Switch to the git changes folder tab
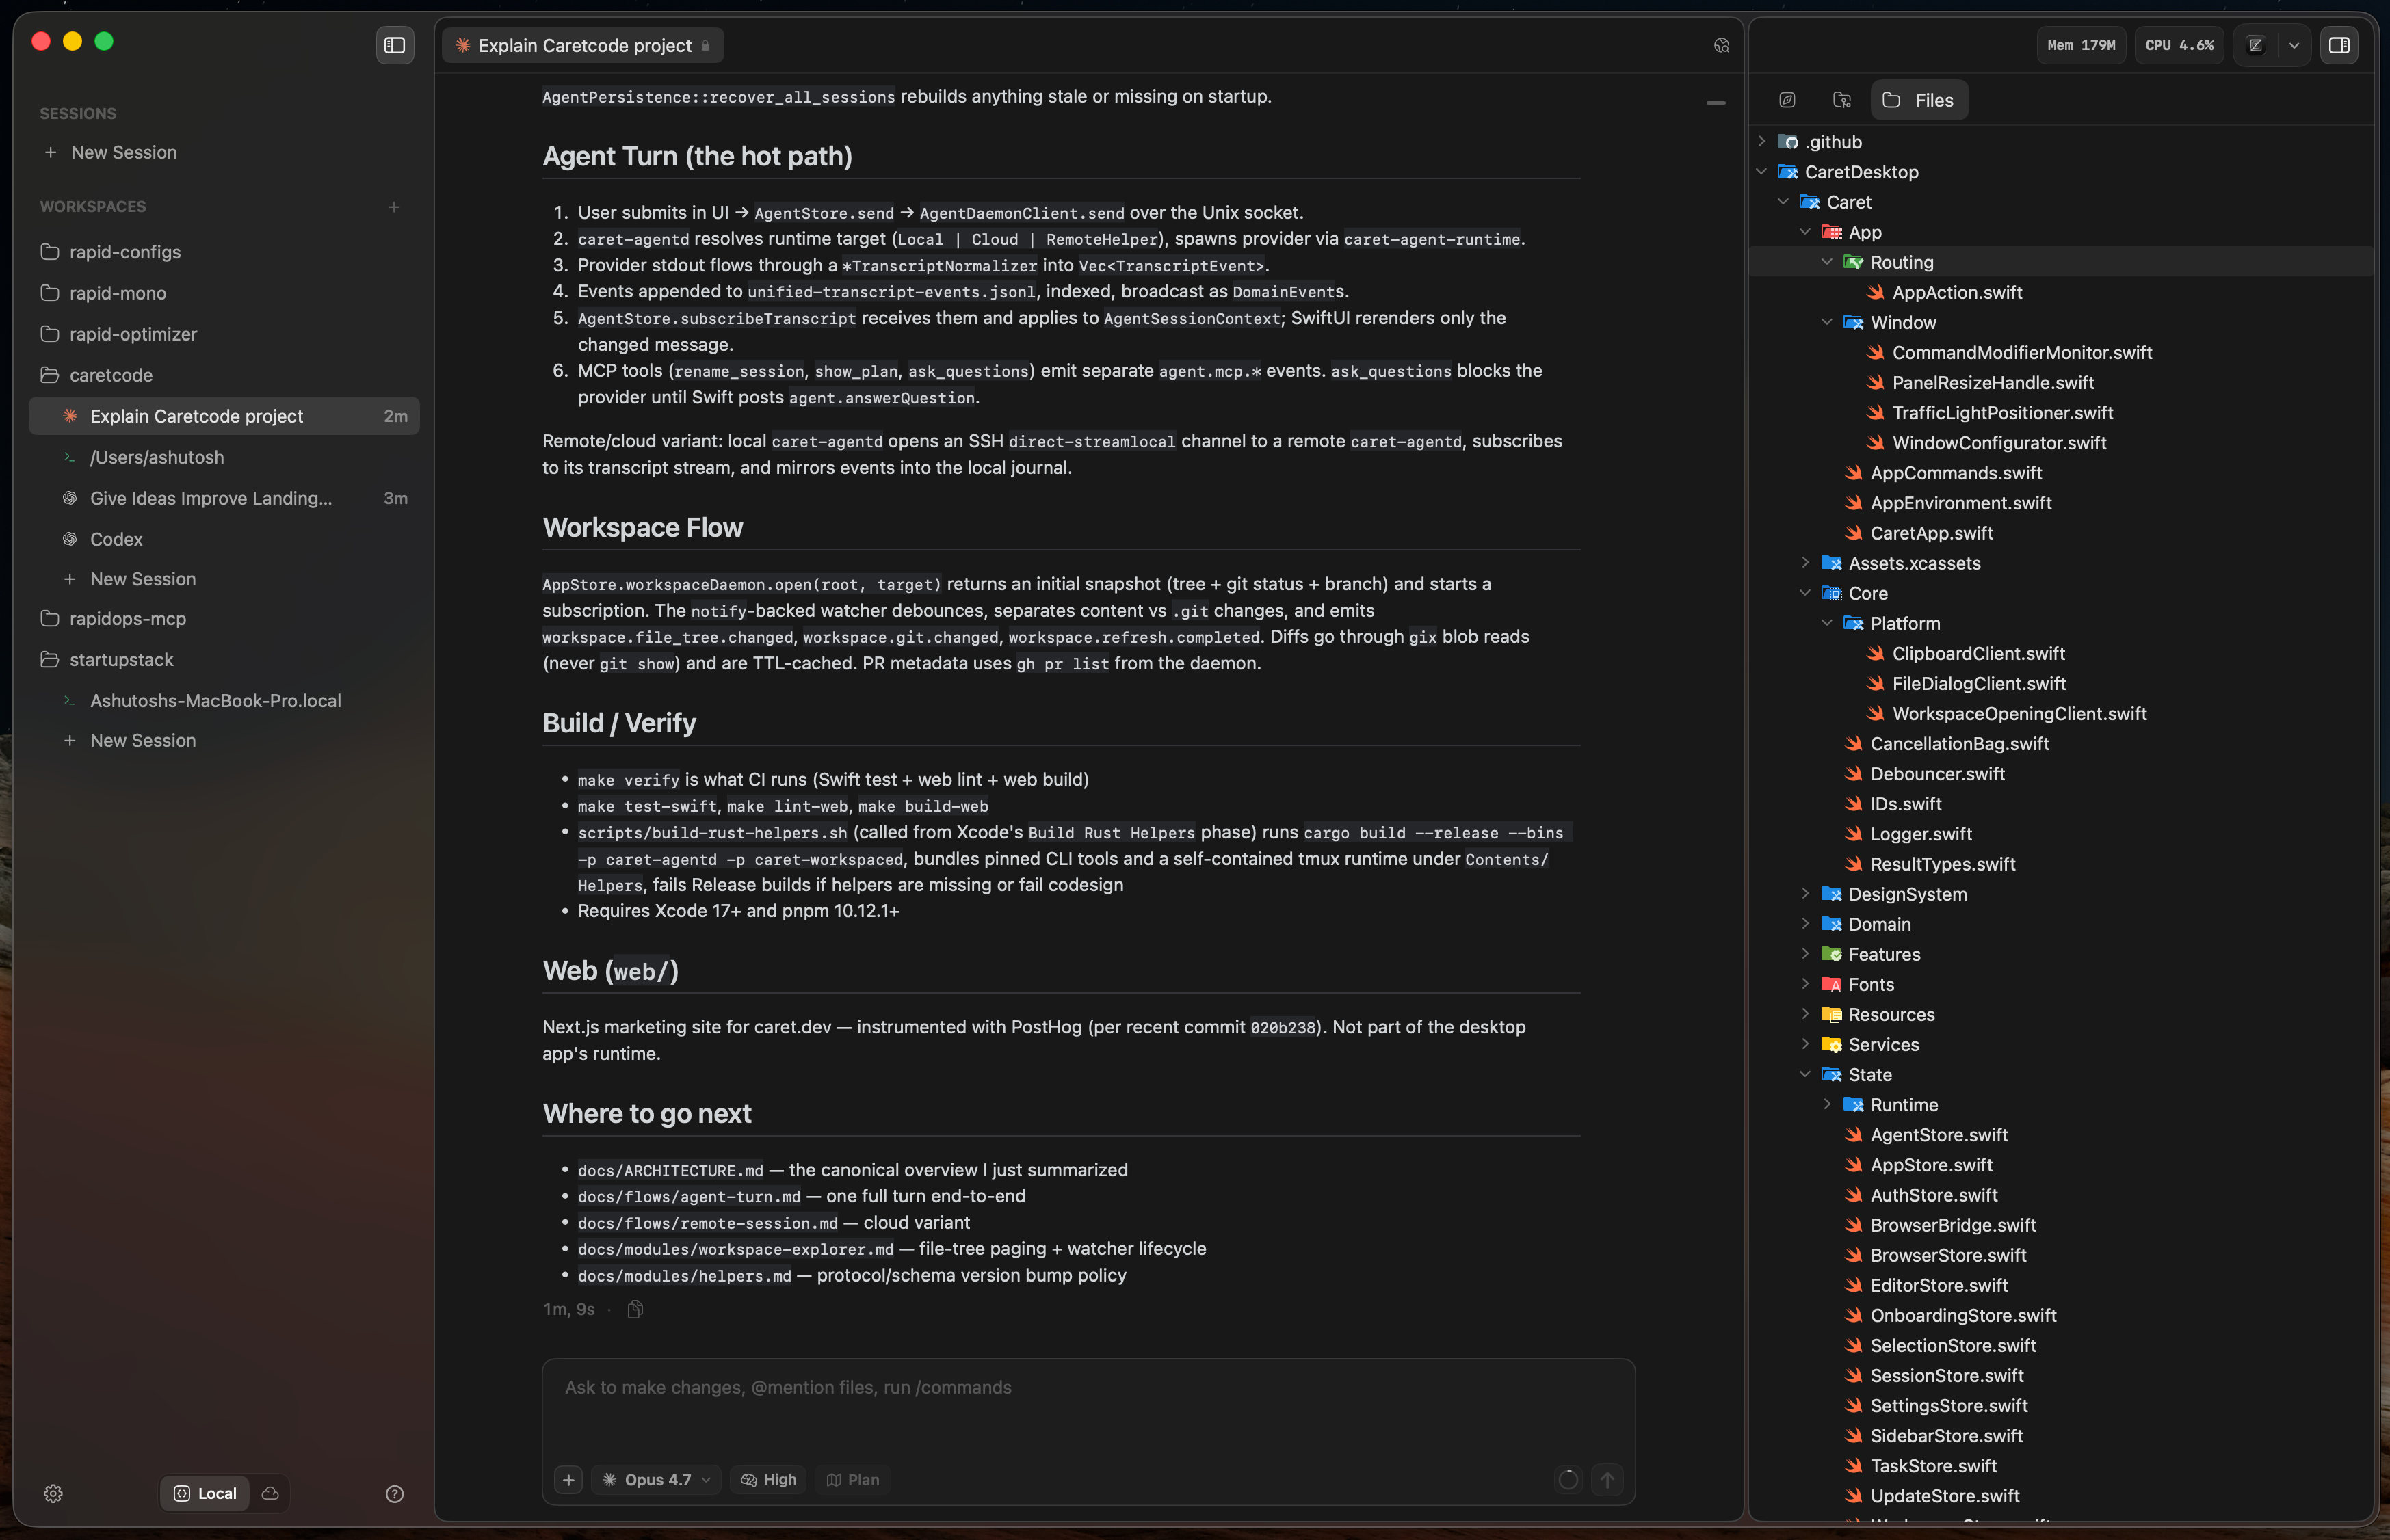Image resolution: width=2390 pixels, height=1540 pixels. tap(1842, 100)
